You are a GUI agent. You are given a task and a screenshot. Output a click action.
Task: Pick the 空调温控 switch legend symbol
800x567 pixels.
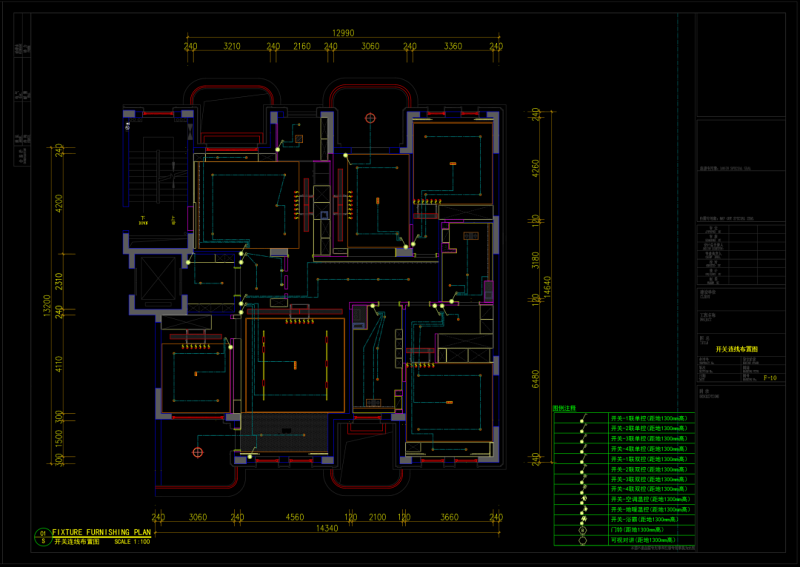(581, 498)
